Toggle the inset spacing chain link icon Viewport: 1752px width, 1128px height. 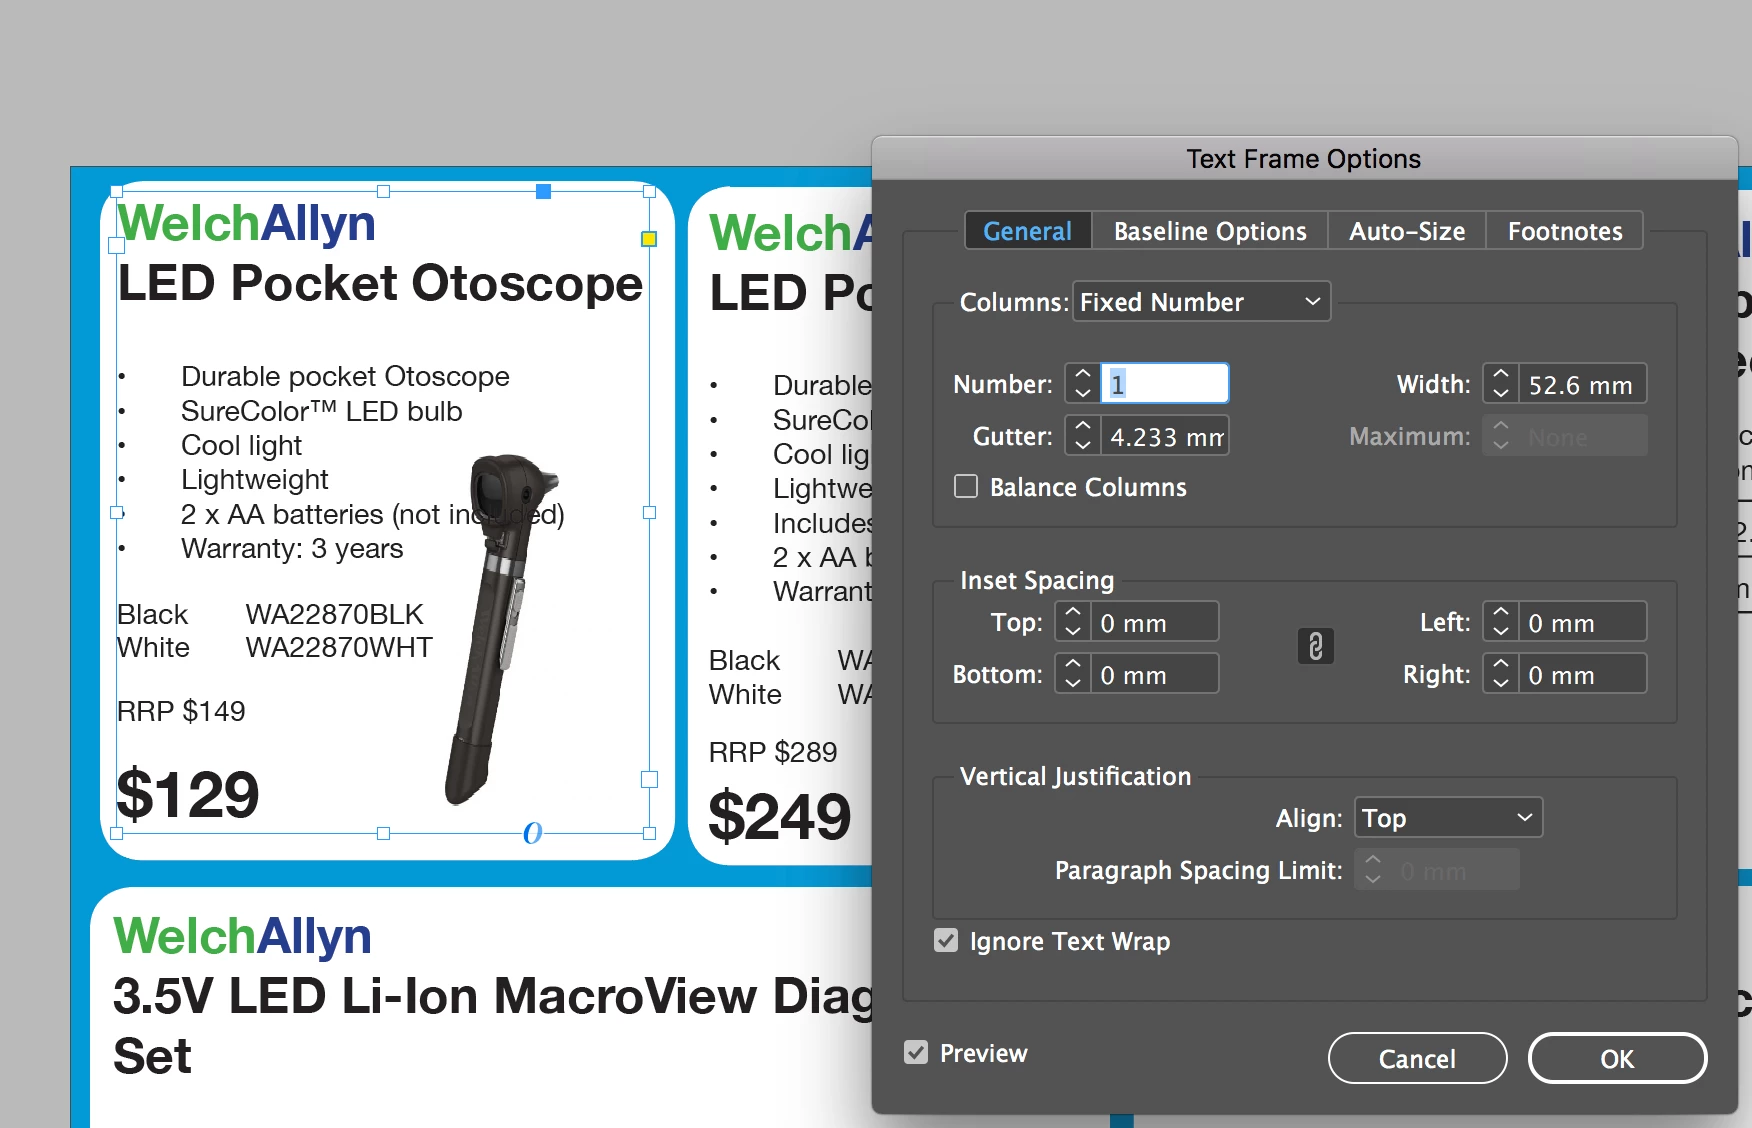(x=1315, y=647)
